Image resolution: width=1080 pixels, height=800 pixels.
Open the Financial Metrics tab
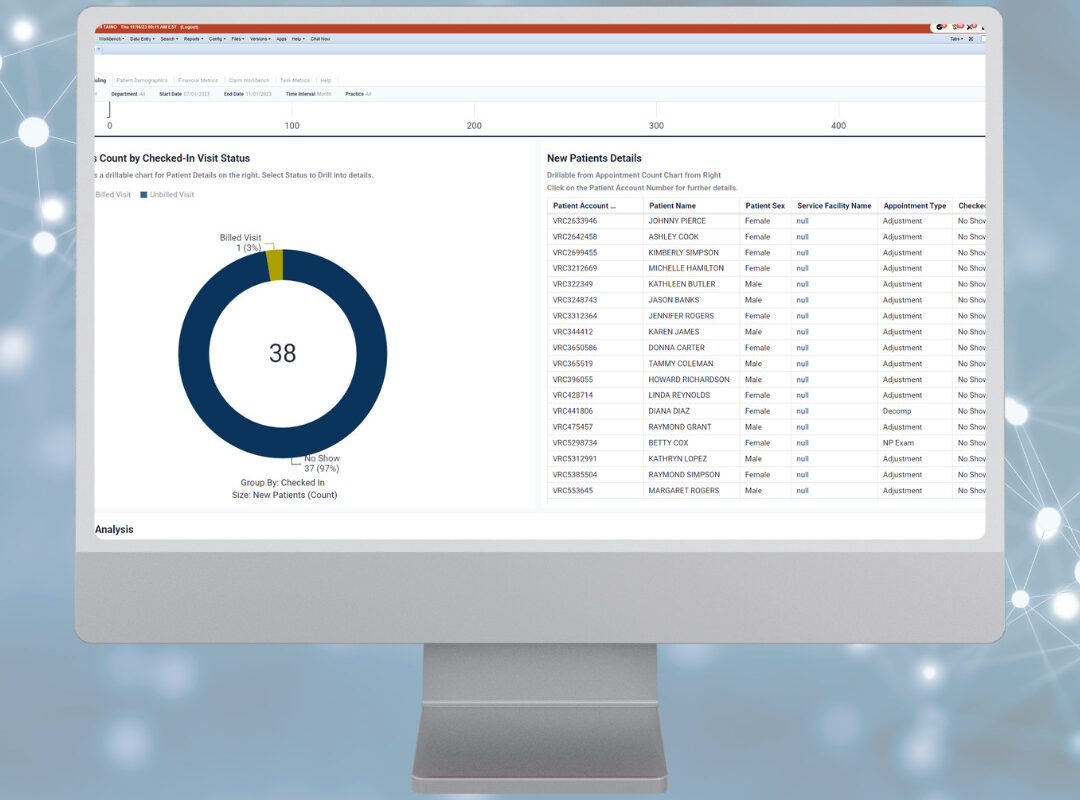pos(197,80)
